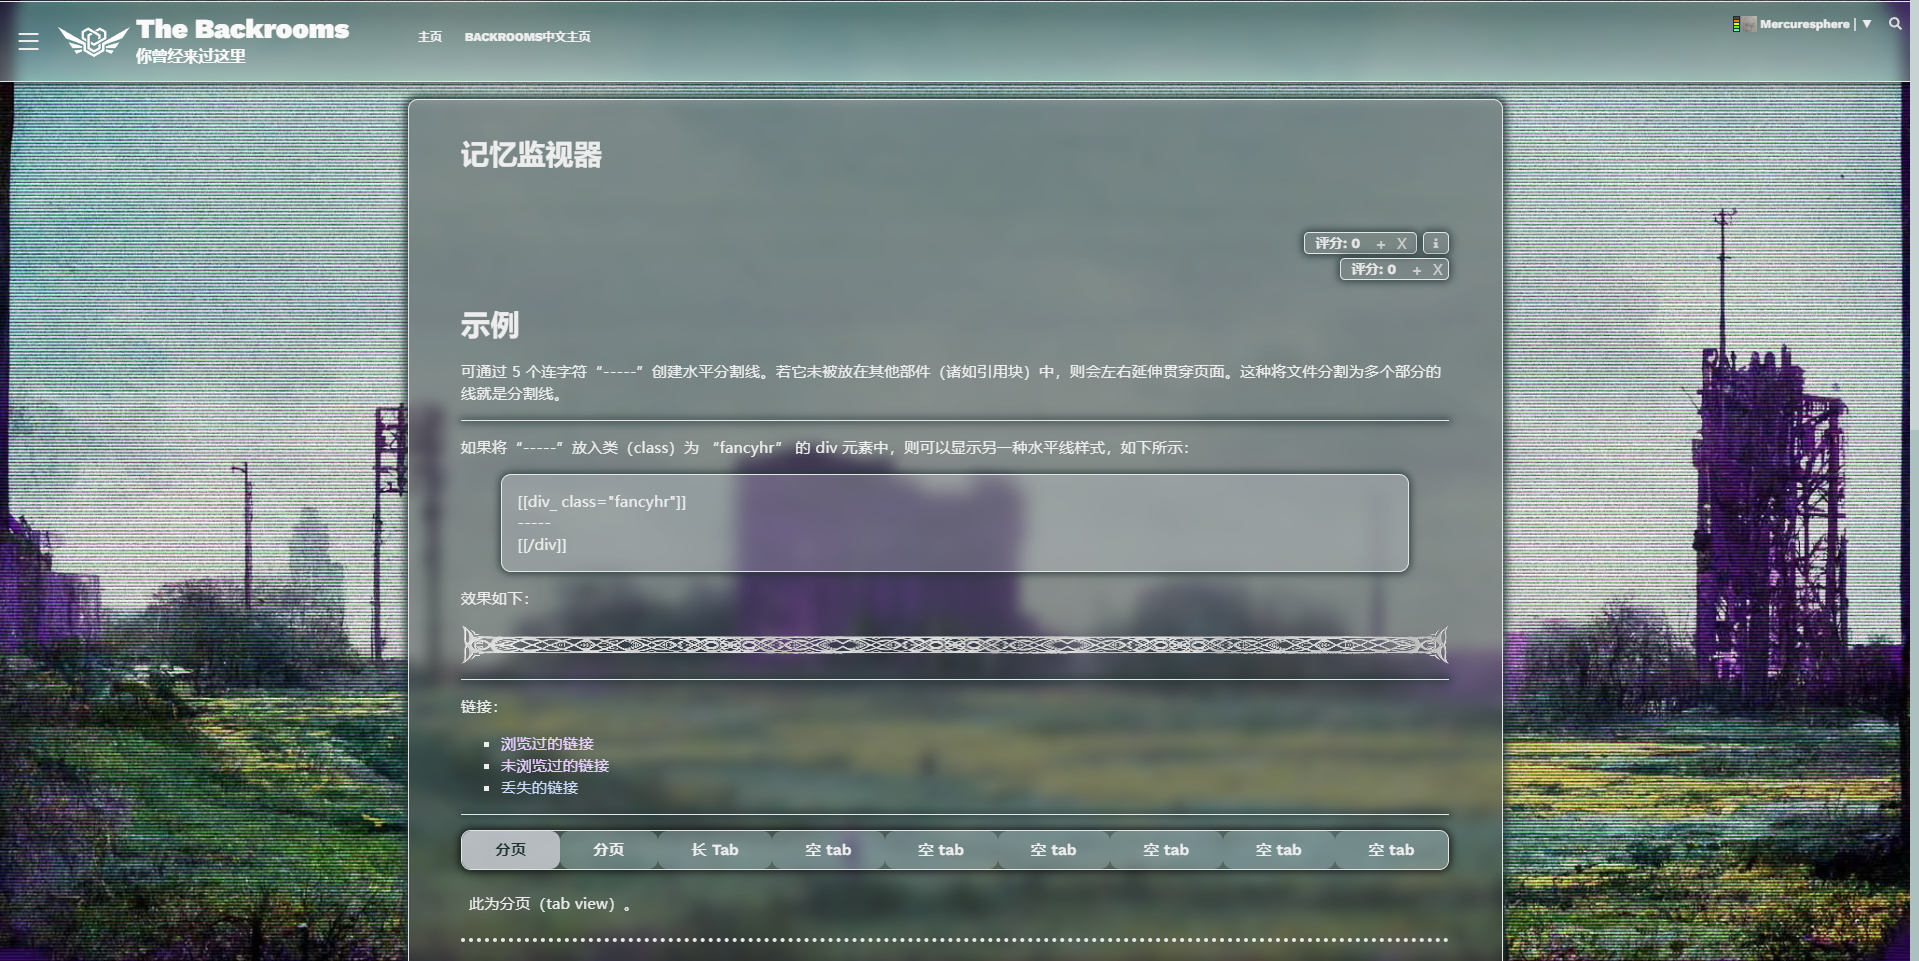Viewport: 1919px width, 961px height.
Task: Open the hamburger side menu
Action: [x=28, y=41]
